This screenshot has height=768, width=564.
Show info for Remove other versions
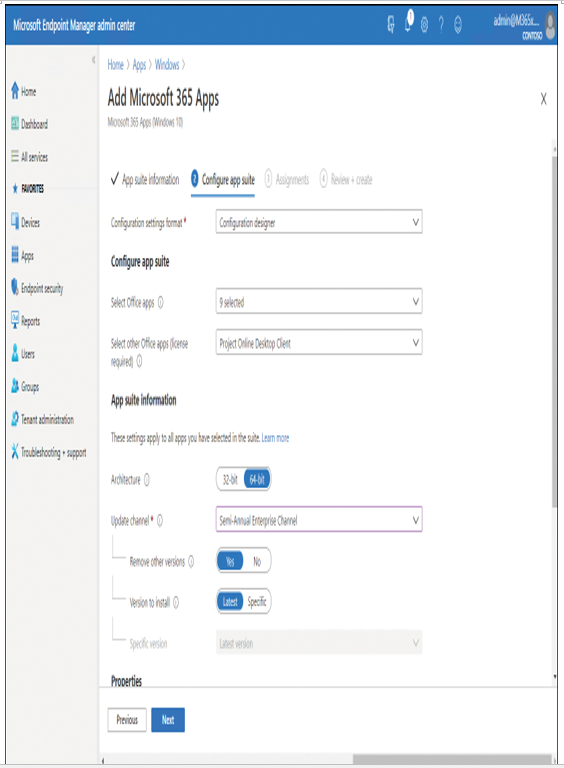pos(191,561)
